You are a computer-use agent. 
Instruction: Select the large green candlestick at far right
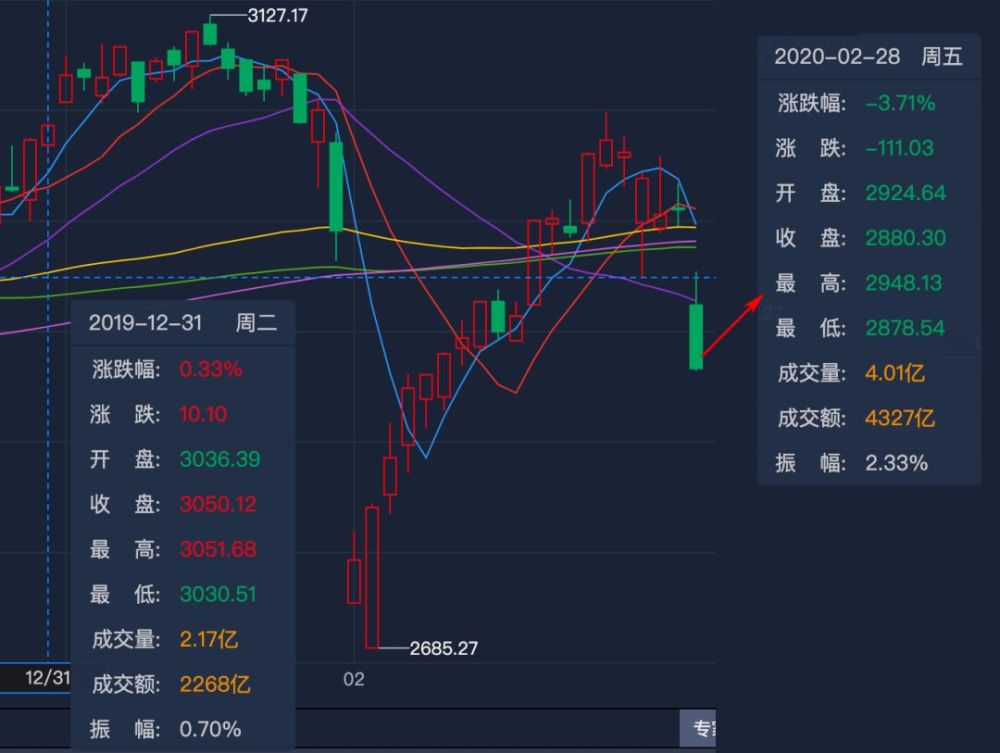click(696, 337)
